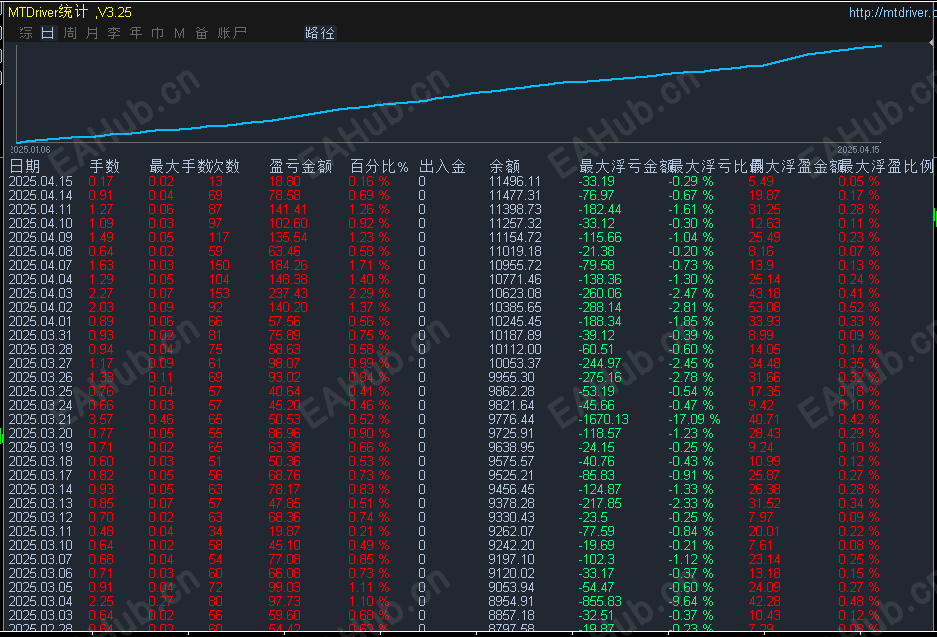937x637 pixels.
Task: Click the balance value 11496.11
Action: pyautogui.click(x=515, y=181)
